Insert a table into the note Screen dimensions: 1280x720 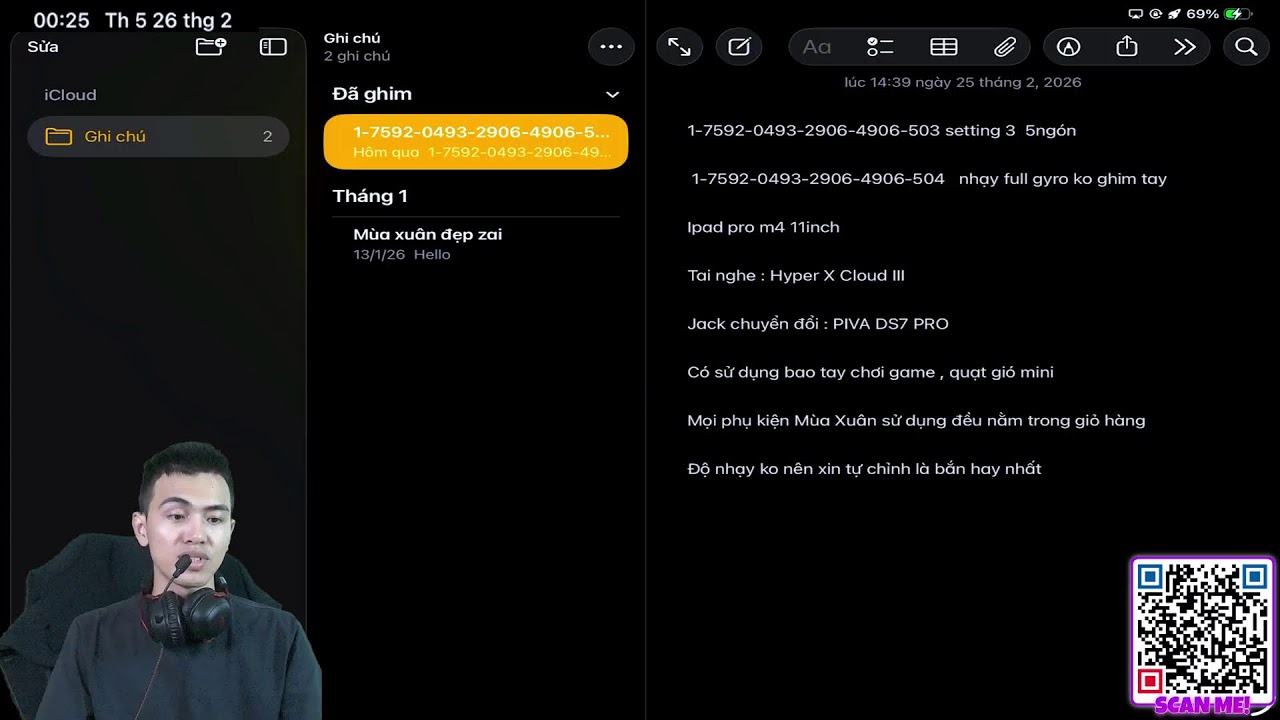pyautogui.click(x=944, y=47)
